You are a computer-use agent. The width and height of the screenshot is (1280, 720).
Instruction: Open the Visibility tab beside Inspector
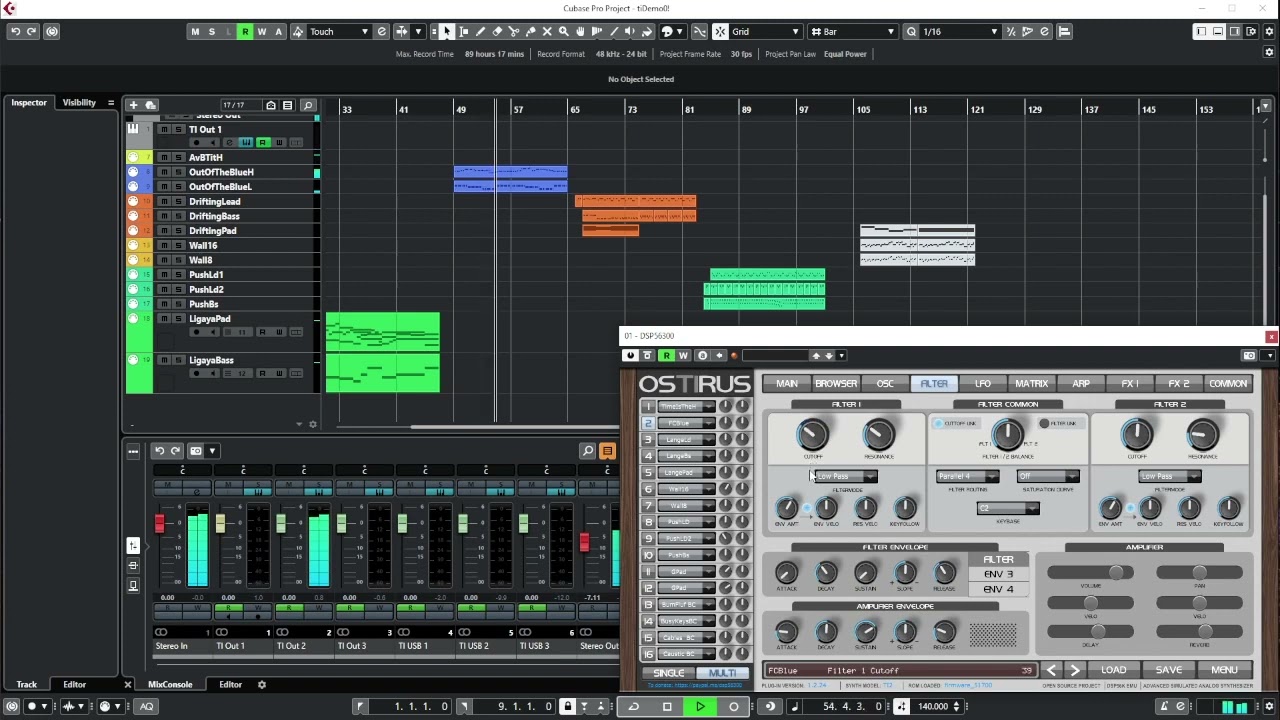79,102
